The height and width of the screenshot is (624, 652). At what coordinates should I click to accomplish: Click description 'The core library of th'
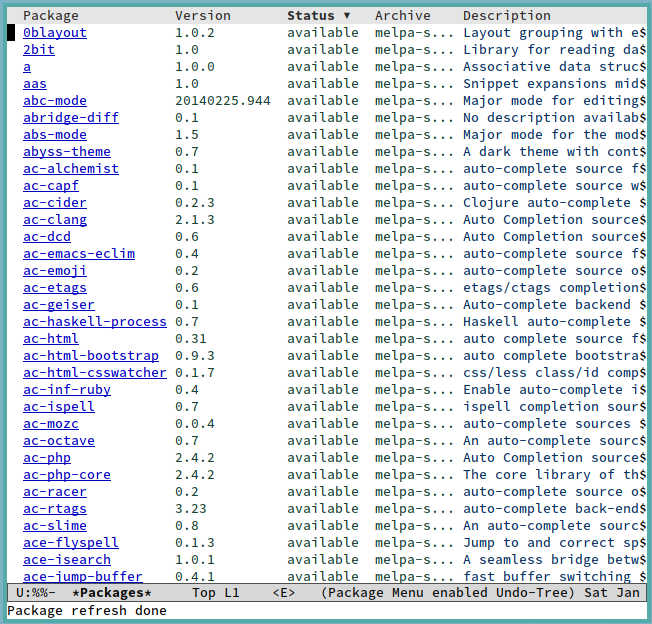(551, 475)
